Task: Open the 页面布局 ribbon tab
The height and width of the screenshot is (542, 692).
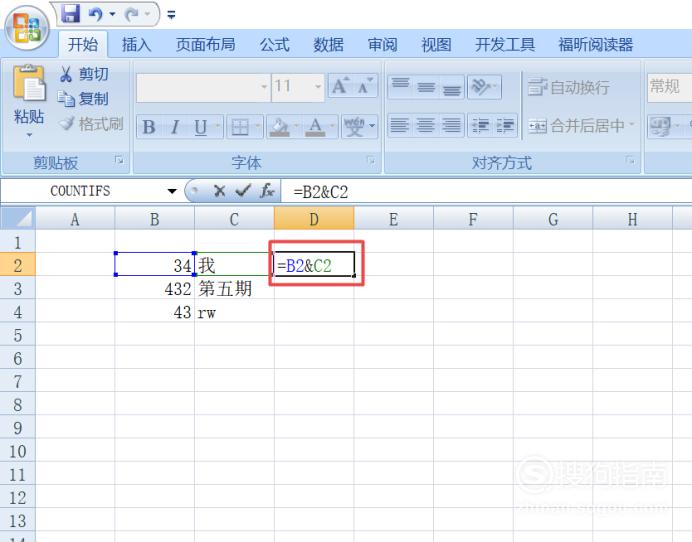Action: click(205, 44)
